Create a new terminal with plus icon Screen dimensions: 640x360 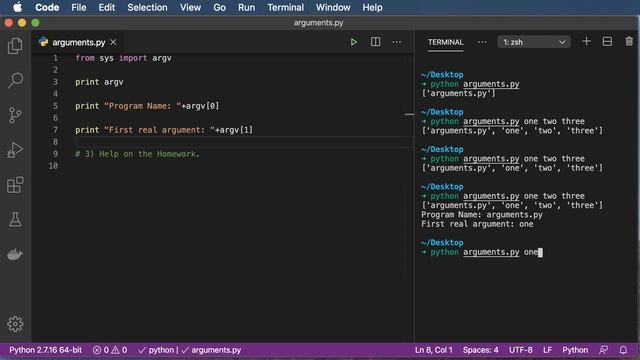586,42
